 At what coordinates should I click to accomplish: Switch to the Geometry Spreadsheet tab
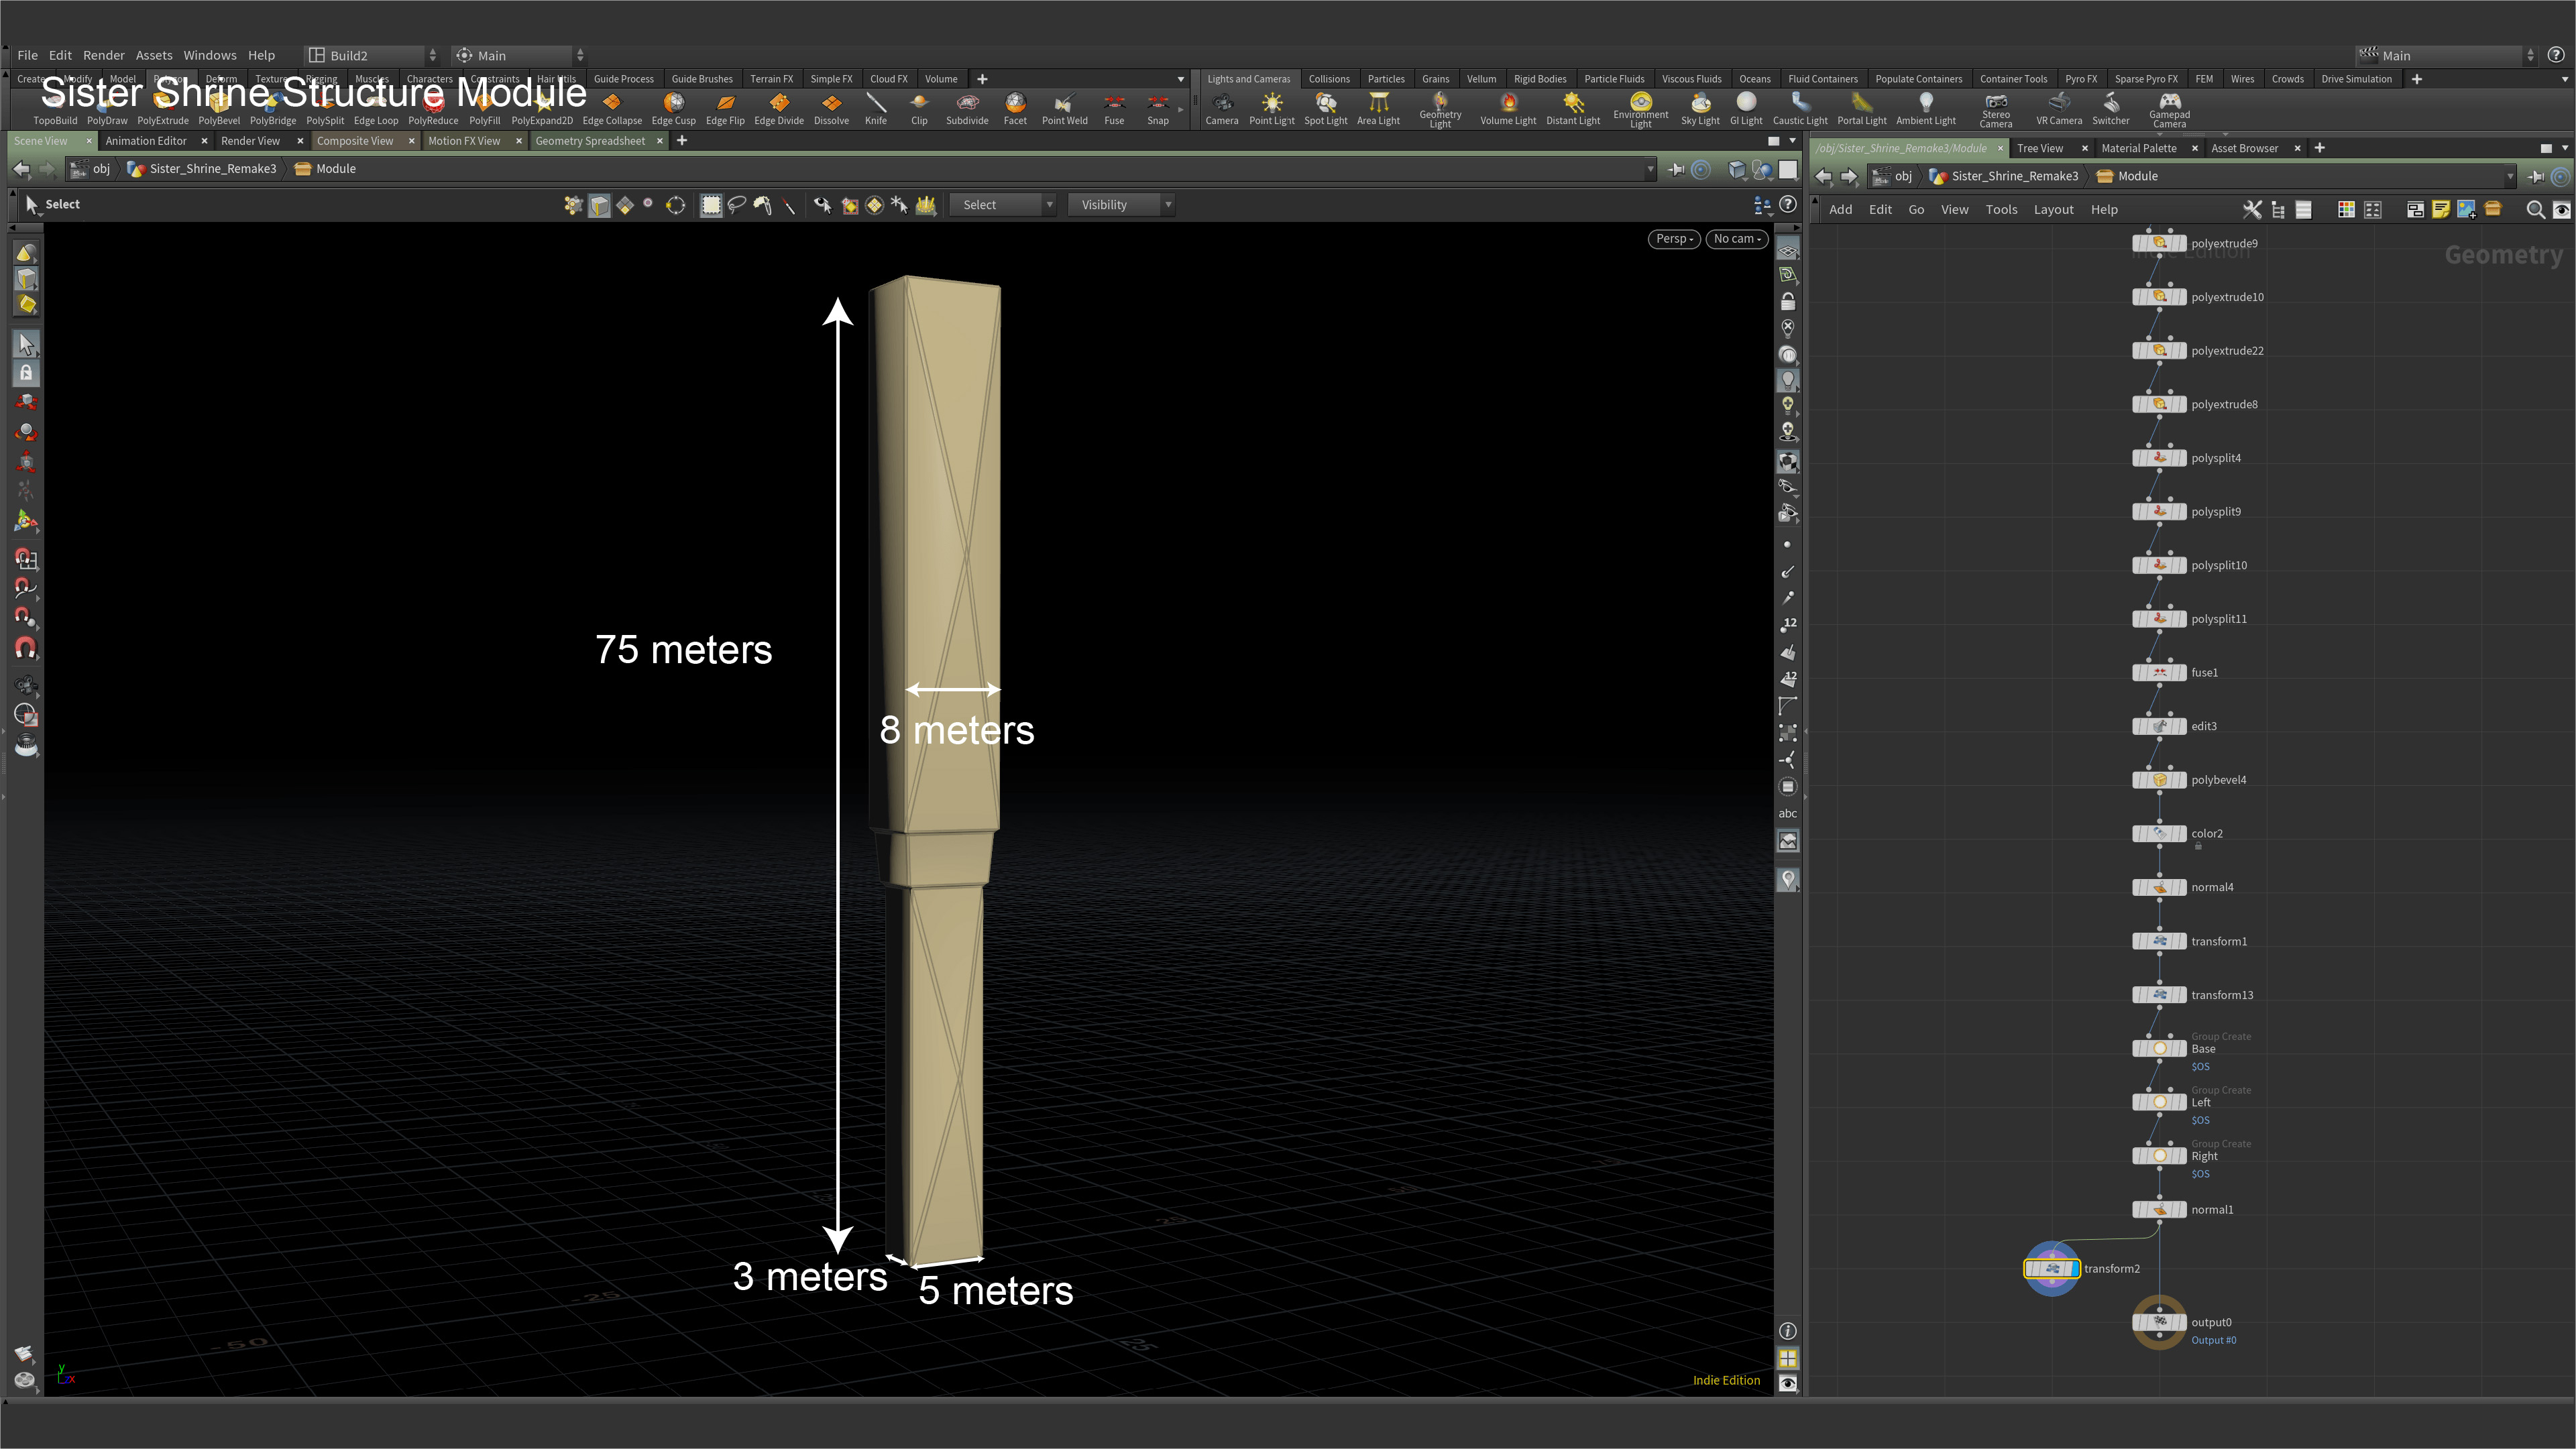click(589, 141)
